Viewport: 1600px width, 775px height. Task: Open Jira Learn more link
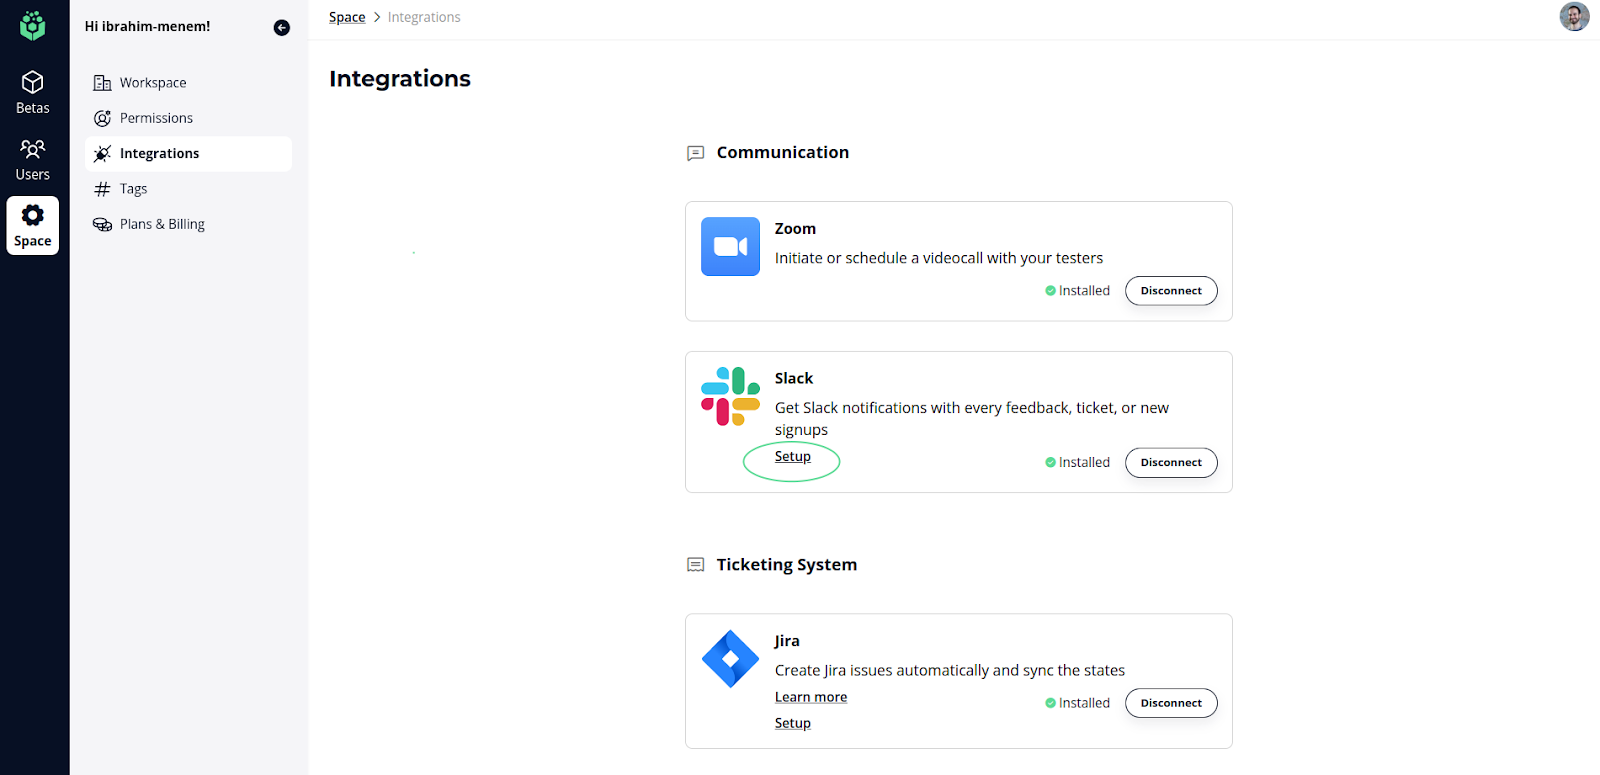point(811,697)
